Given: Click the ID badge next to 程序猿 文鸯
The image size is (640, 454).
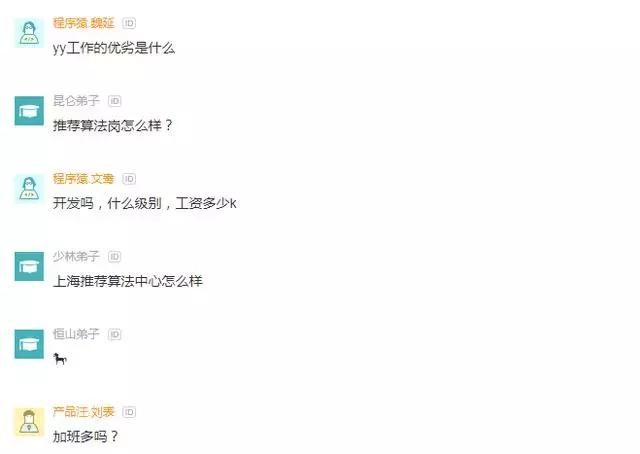Looking at the screenshot, I should pyautogui.click(x=129, y=179).
